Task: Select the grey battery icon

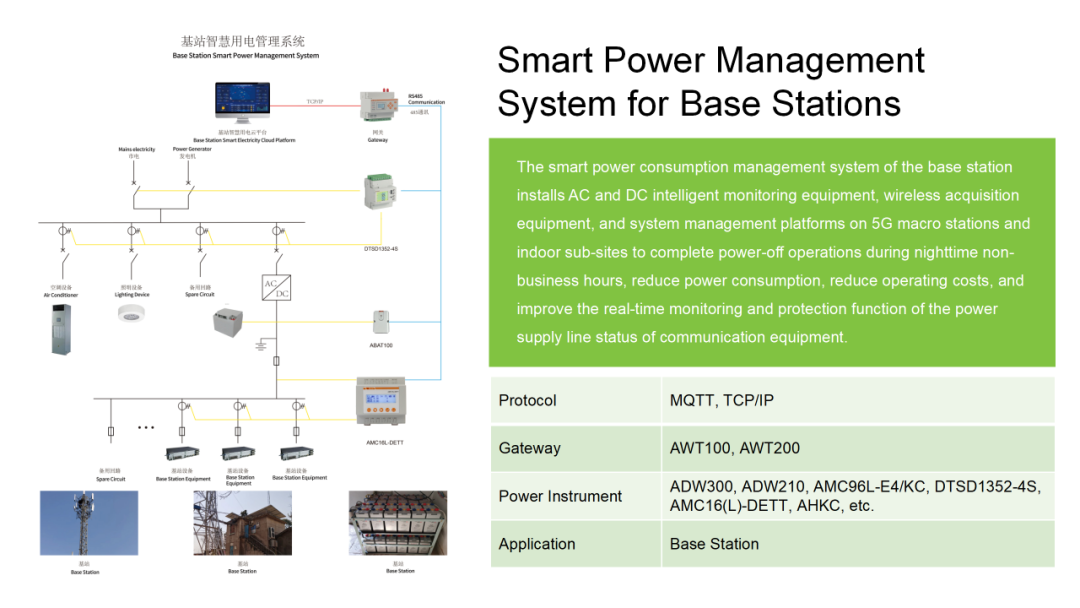Action: pyautogui.click(x=228, y=323)
